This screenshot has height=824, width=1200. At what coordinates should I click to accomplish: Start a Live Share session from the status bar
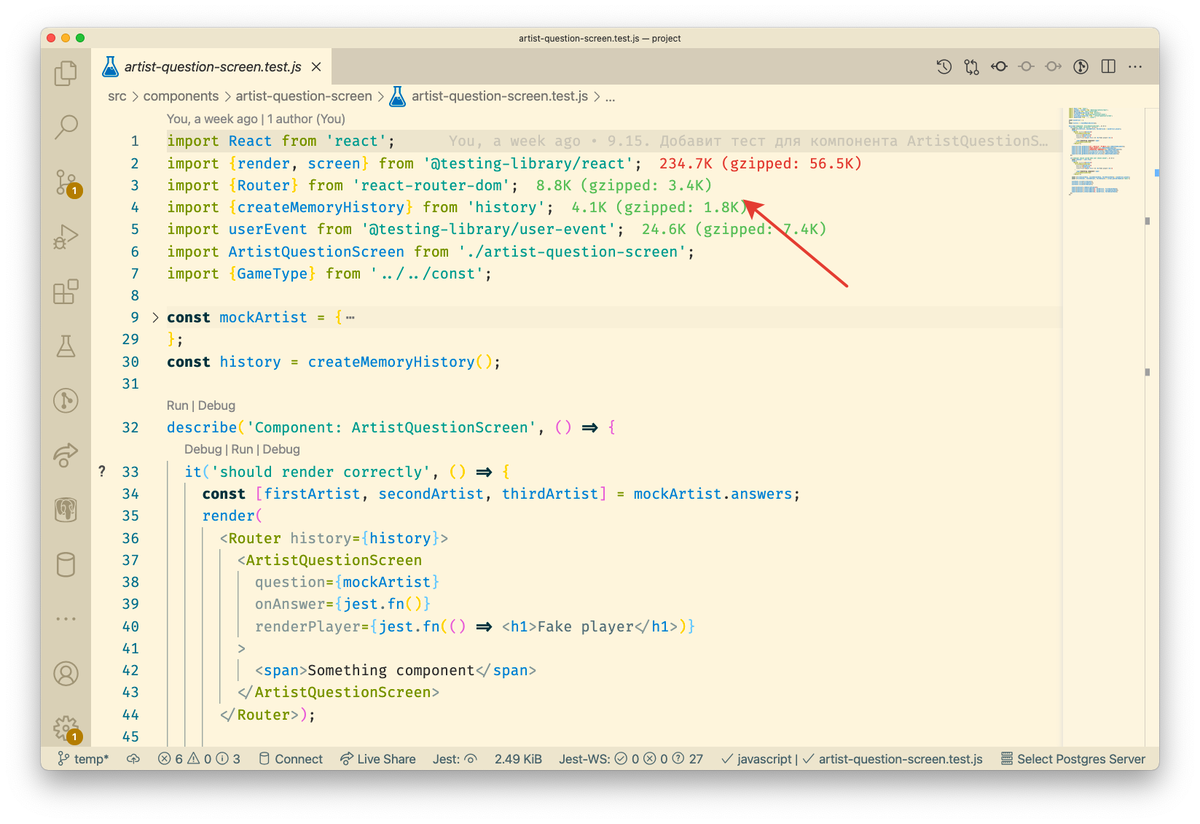(378, 759)
